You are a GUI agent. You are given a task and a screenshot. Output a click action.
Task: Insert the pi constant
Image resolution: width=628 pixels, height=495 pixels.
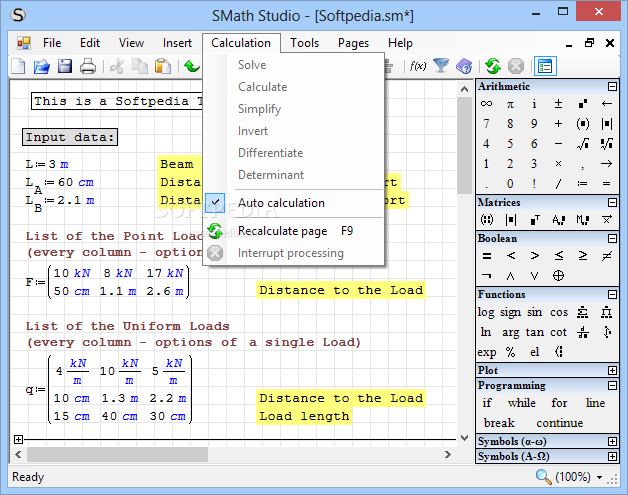[510, 104]
